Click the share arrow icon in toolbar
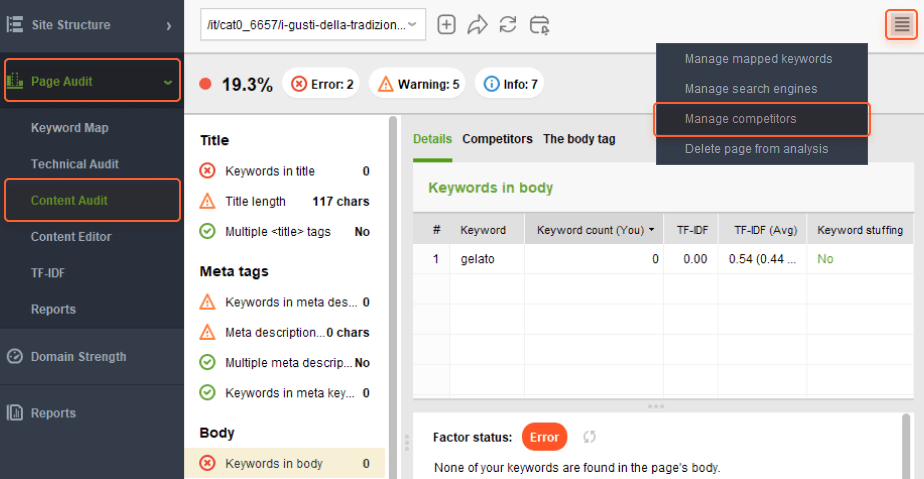Image resolution: width=924 pixels, height=479 pixels. pyautogui.click(x=477, y=25)
